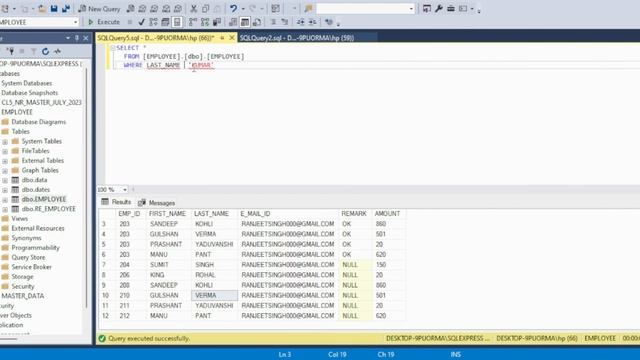Toggle the pin on SQLQuery5.sql tab

click(x=222, y=38)
